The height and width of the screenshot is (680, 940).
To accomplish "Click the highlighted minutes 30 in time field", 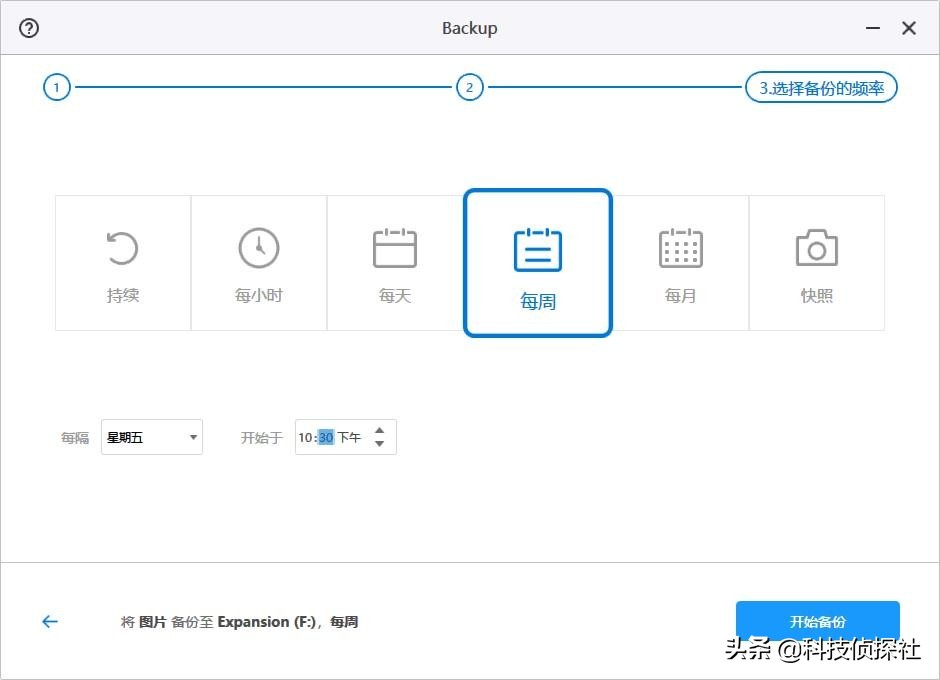I will [326, 437].
